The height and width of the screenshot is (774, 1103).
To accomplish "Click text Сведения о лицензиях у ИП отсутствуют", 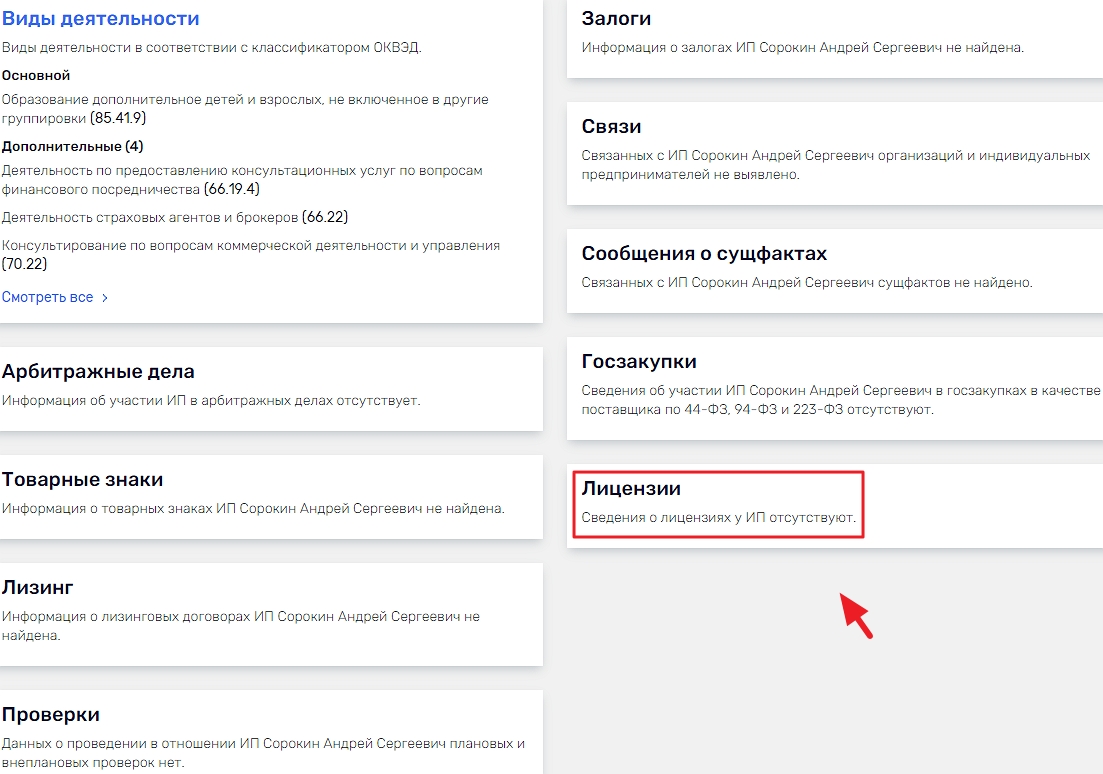I will pyautogui.click(x=719, y=520).
